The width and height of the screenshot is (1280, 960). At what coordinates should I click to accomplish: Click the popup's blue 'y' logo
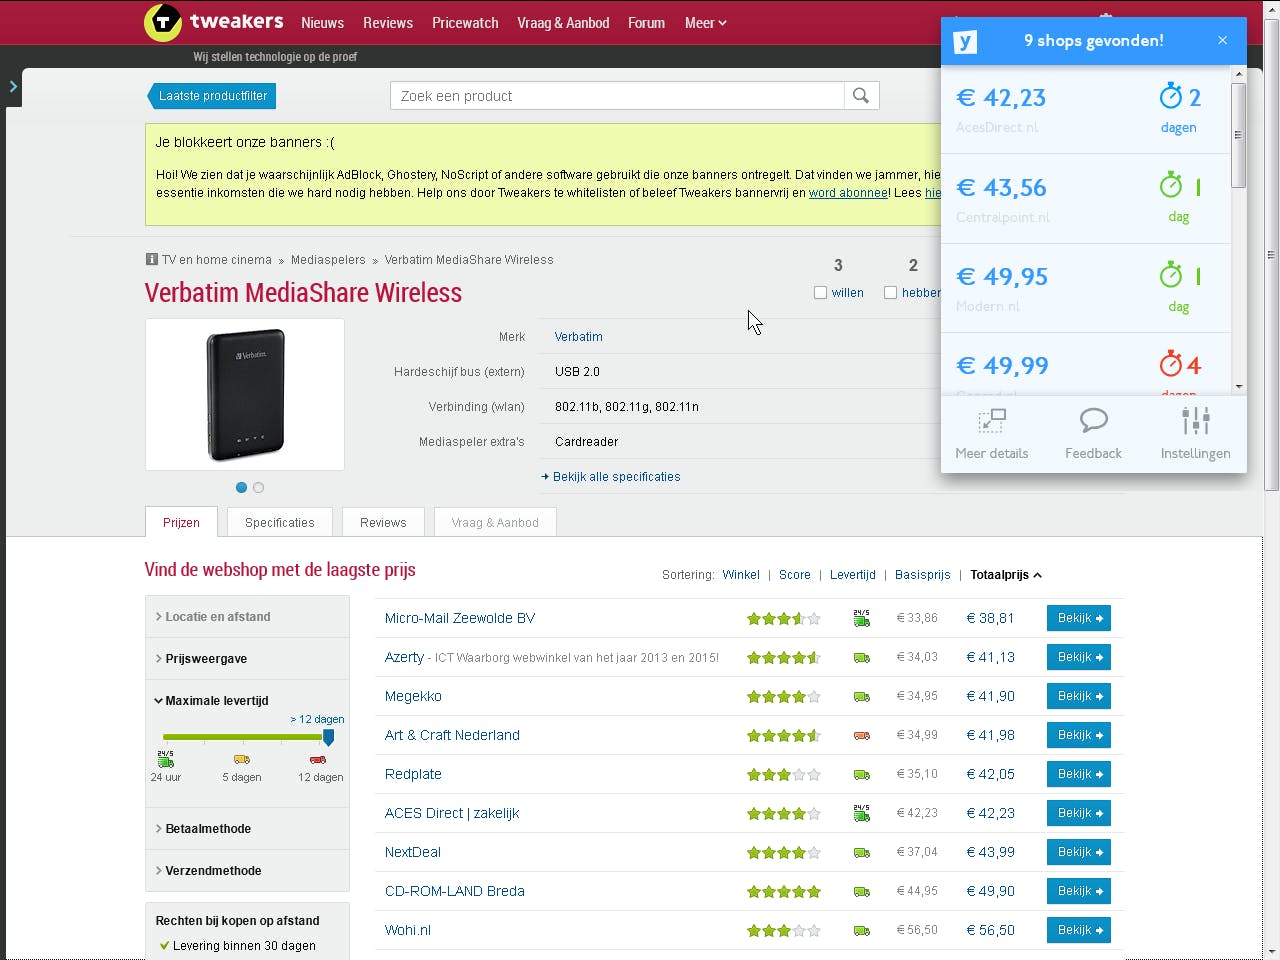[965, 41]
